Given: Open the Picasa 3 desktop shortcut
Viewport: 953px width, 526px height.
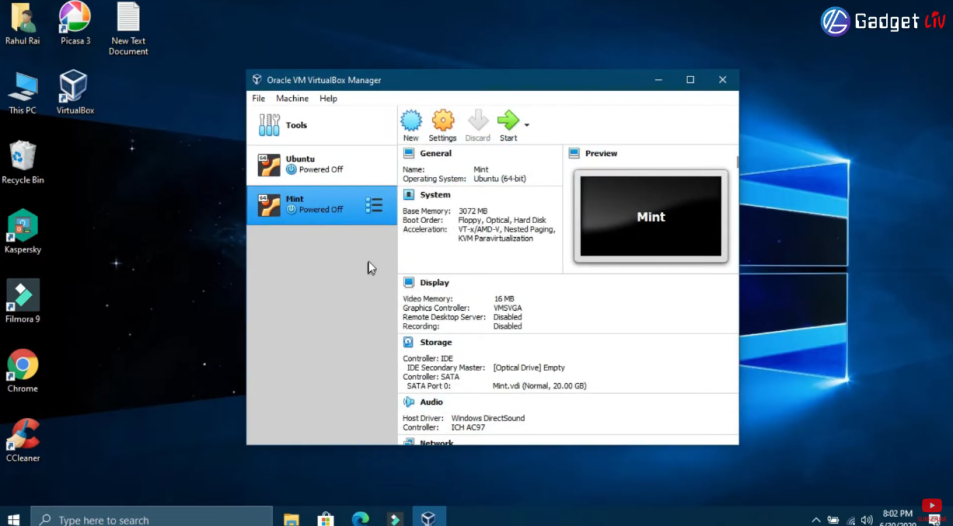Looking at the screenshot, I should [75, 24].
